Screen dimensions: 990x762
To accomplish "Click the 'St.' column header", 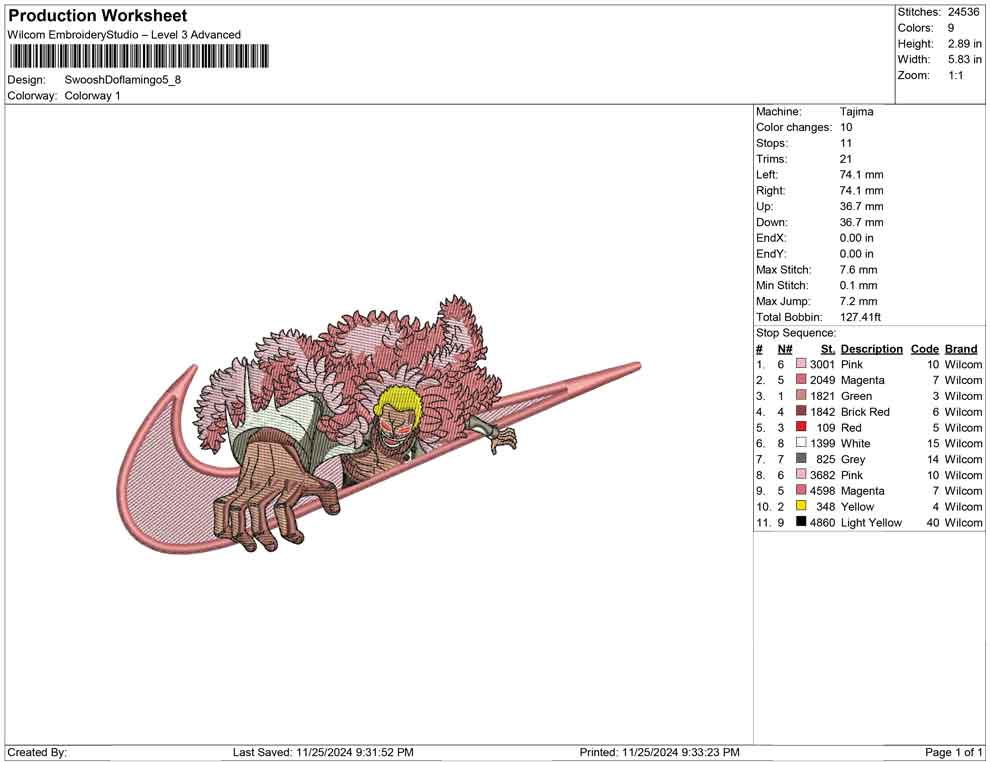I will 828,349.
